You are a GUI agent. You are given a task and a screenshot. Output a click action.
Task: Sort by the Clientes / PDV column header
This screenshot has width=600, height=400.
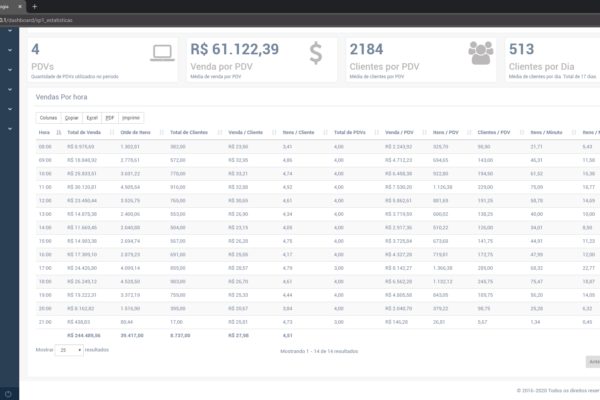coord(494,132)
